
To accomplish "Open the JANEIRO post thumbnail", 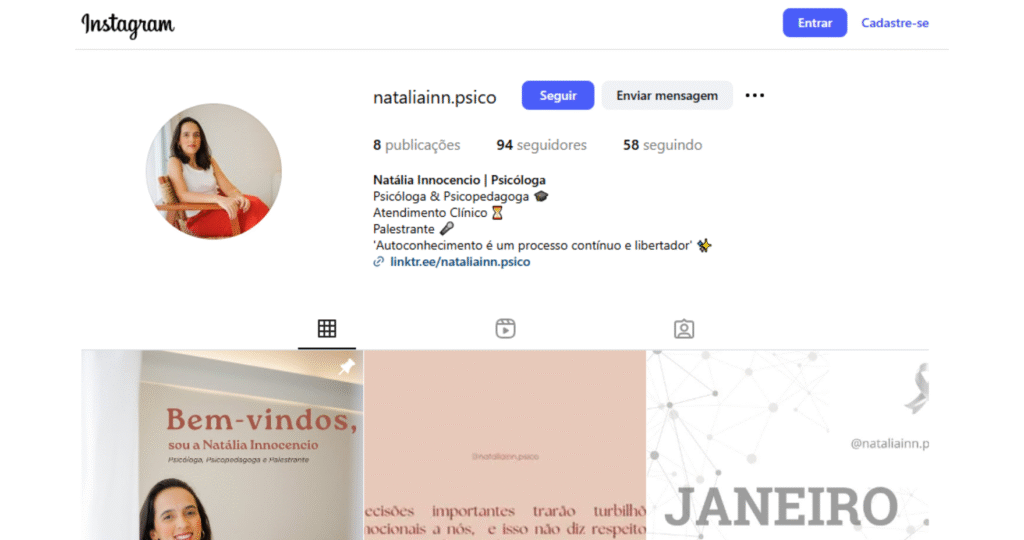I will click(x=788, y=445).
